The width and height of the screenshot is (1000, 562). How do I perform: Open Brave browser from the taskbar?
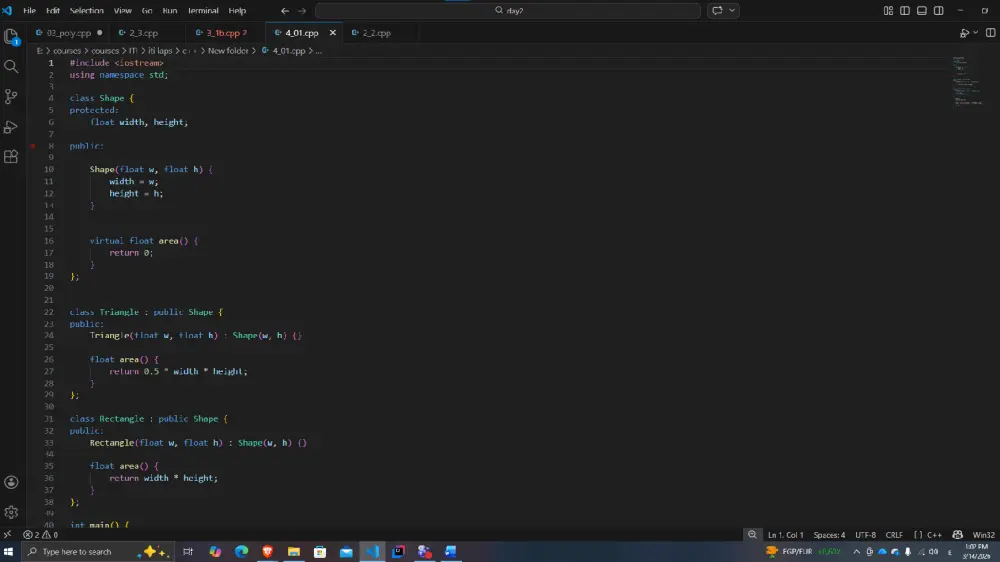(x=267, y=552)
